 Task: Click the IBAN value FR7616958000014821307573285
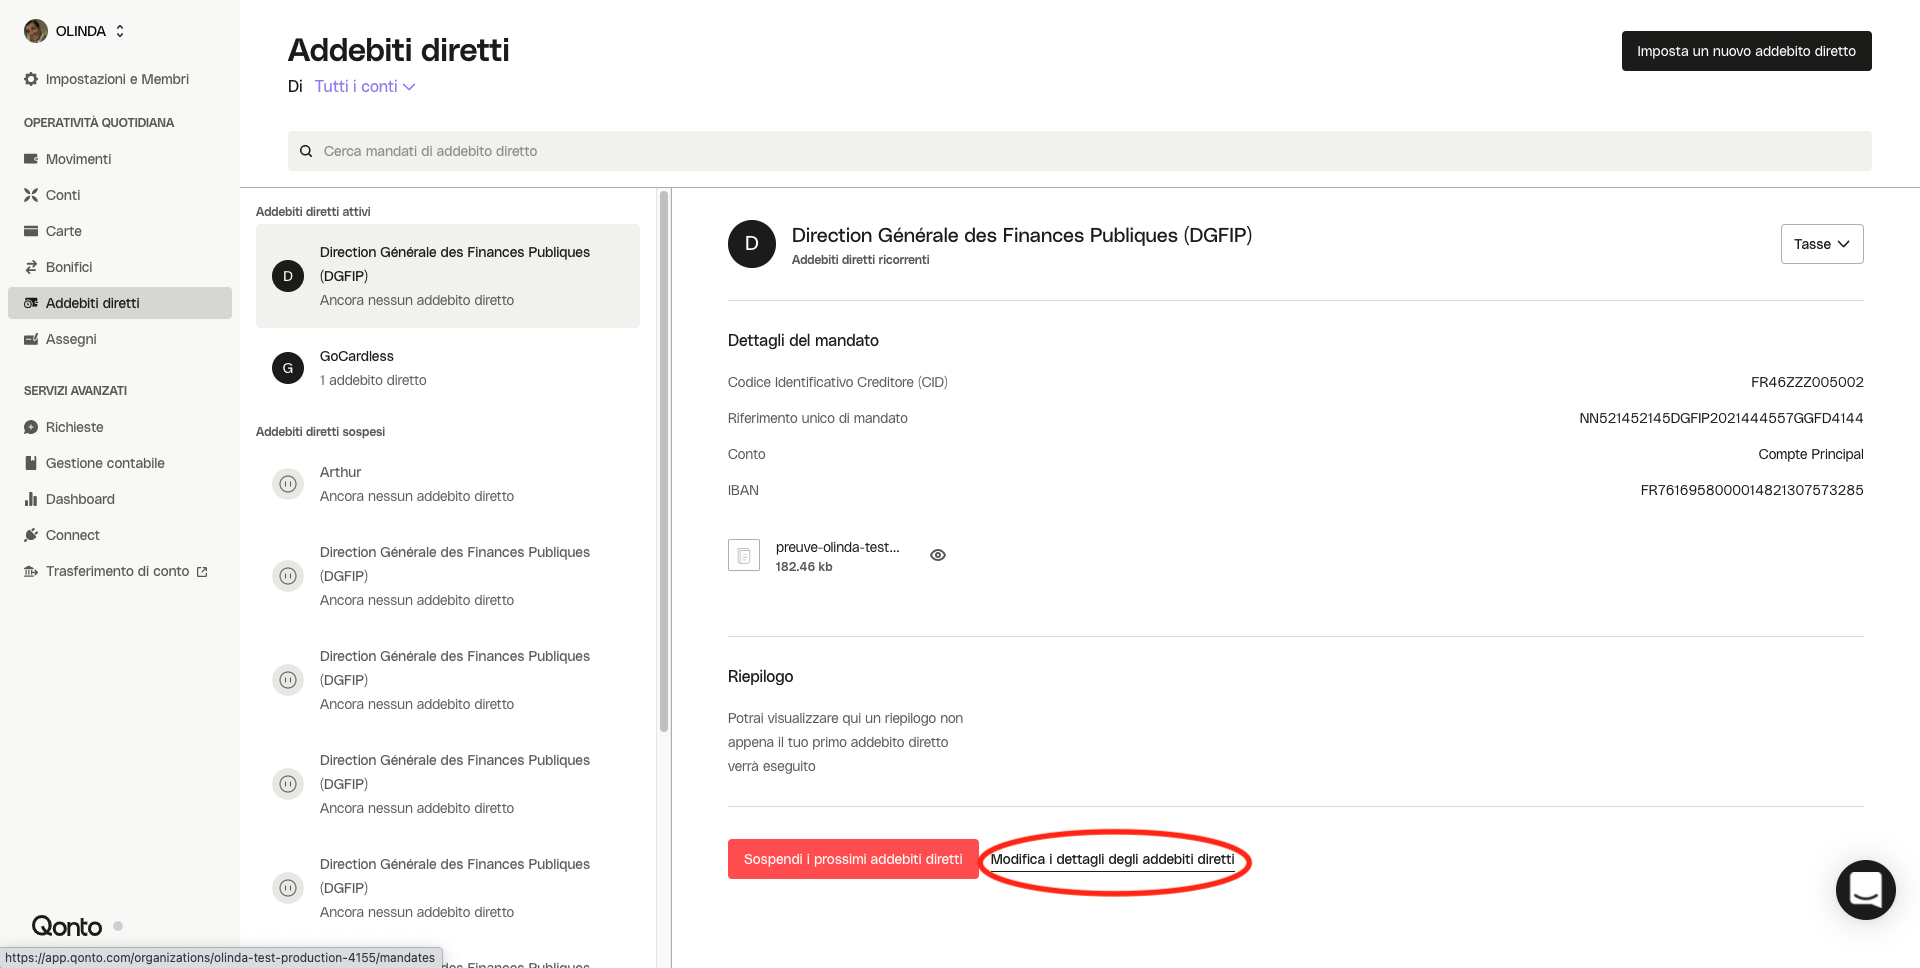pyautogui.click(x=1752, y=490)
